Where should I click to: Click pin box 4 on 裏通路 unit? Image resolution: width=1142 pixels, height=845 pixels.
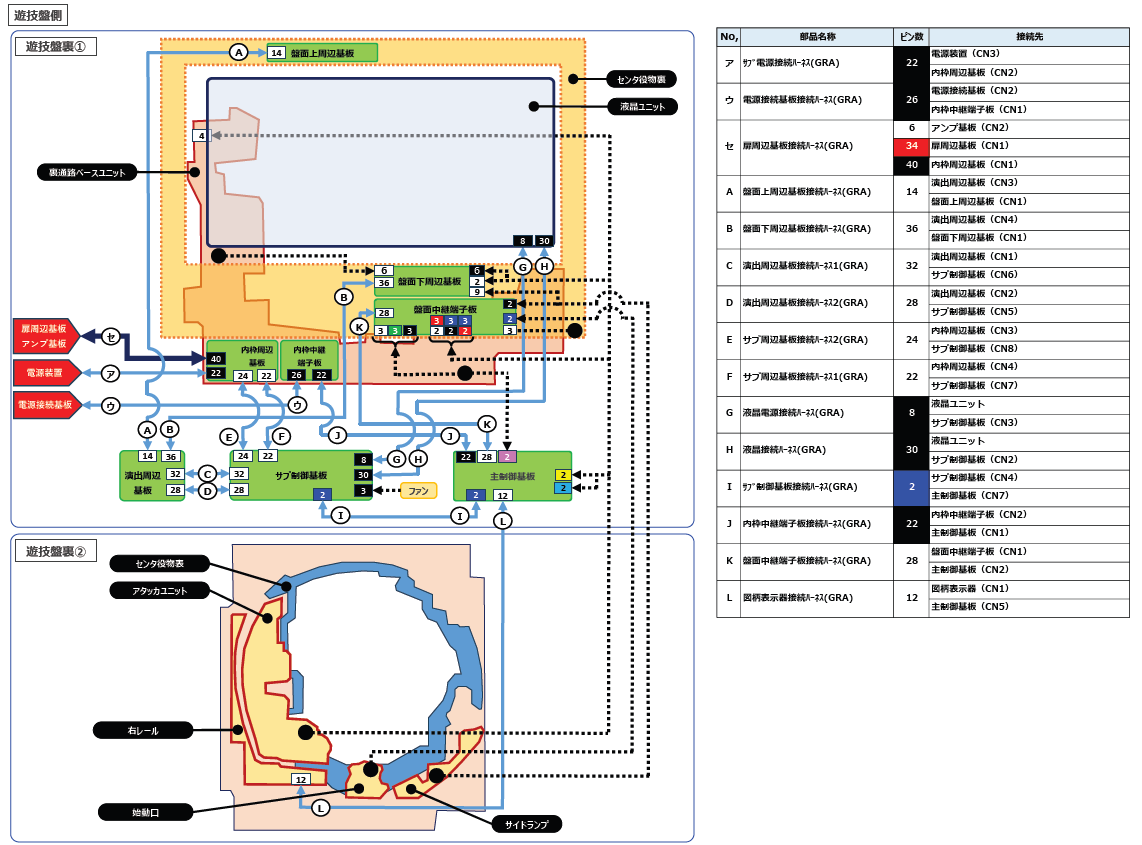click(x=202, y=135)
